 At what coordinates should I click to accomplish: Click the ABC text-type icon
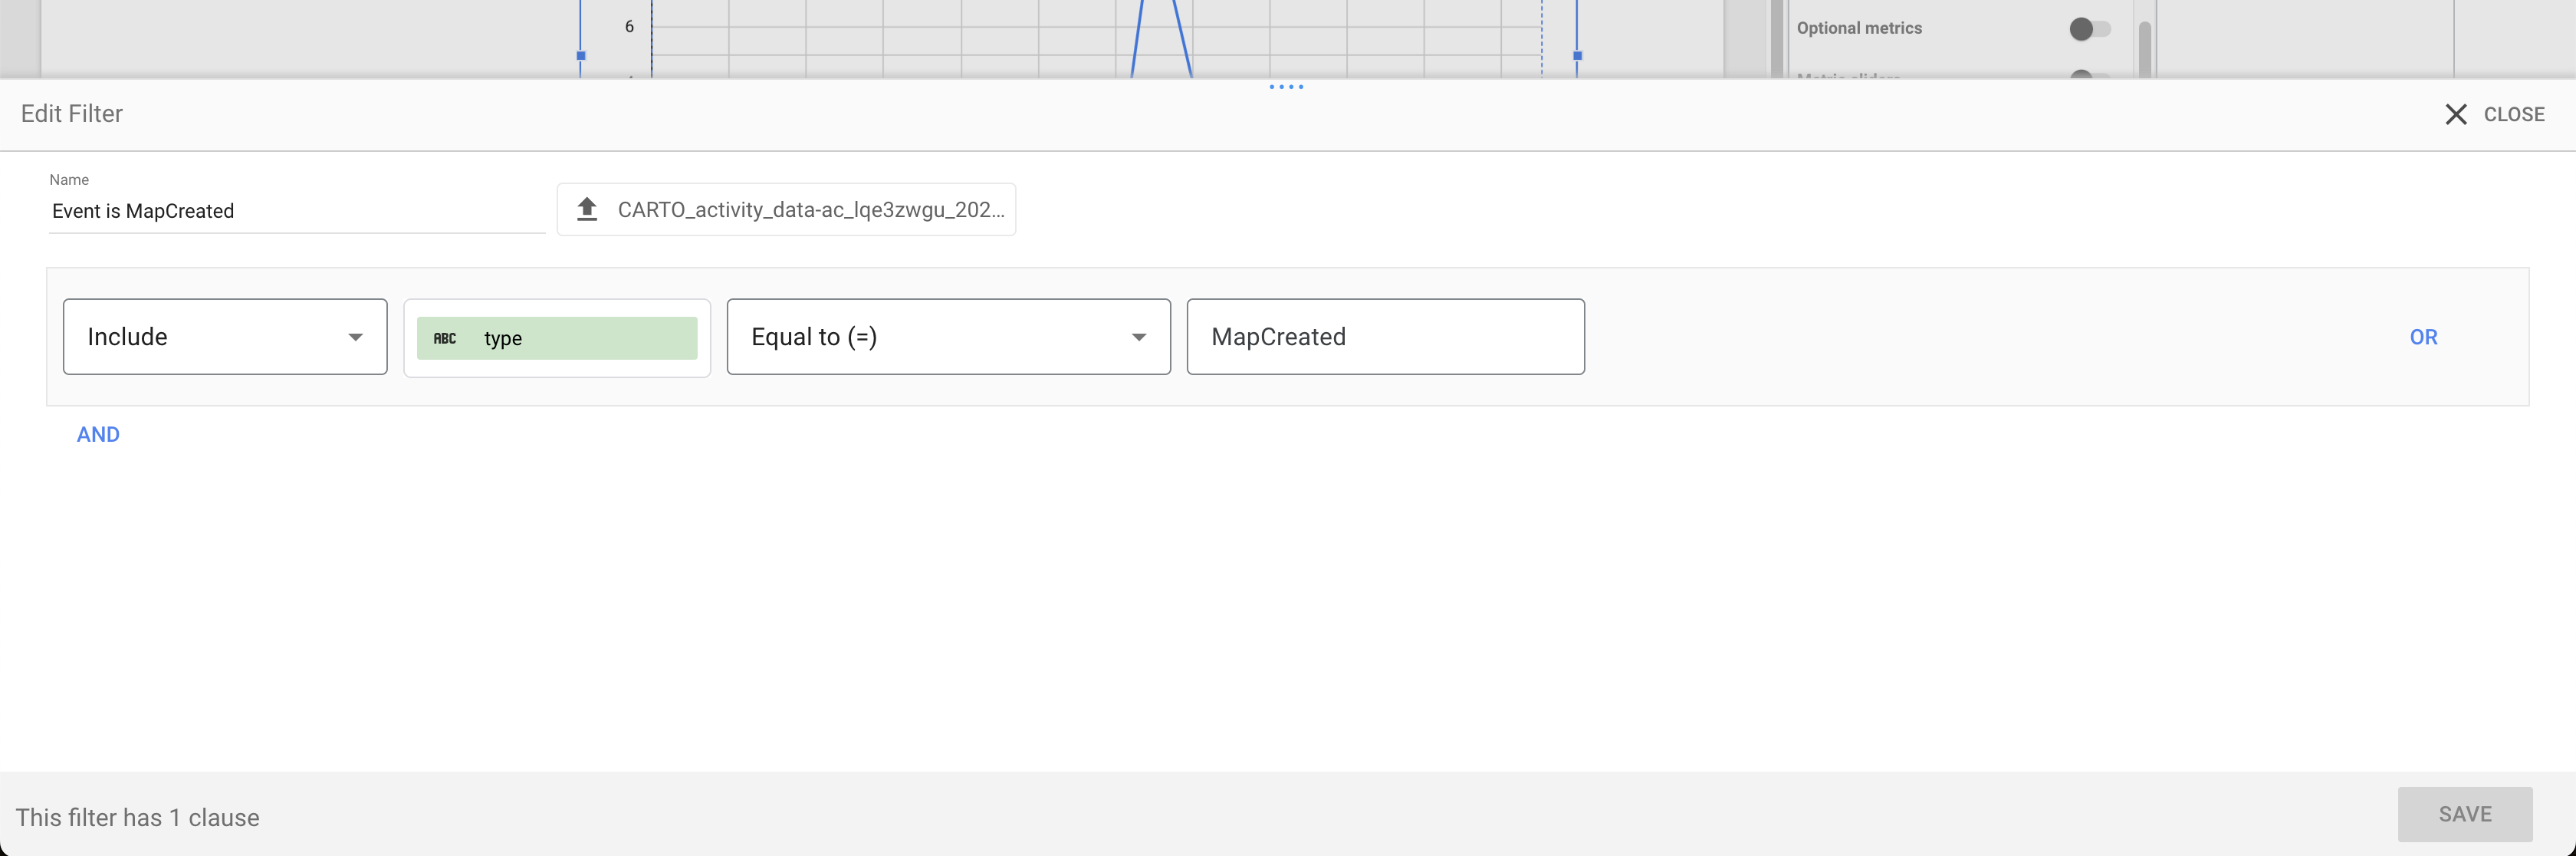point(444,338)
